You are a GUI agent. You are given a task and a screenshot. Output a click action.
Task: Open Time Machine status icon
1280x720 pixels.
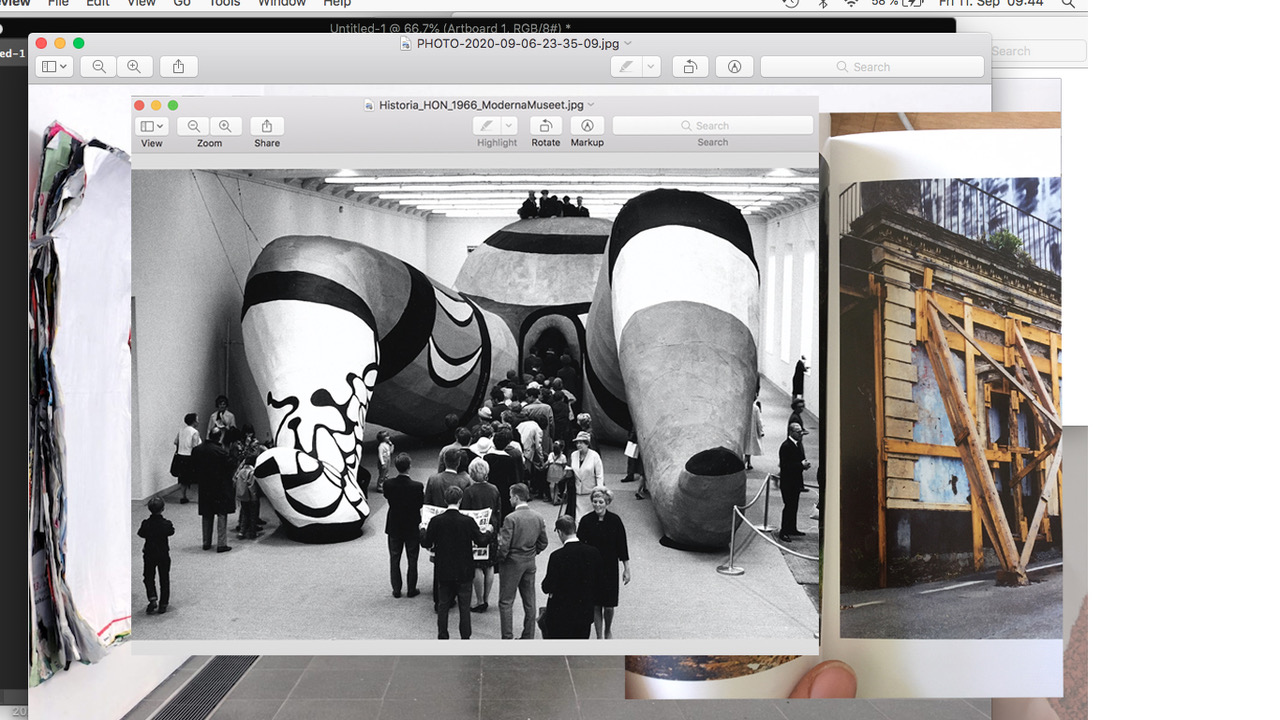pyautogui.click(x=791, y=4)
